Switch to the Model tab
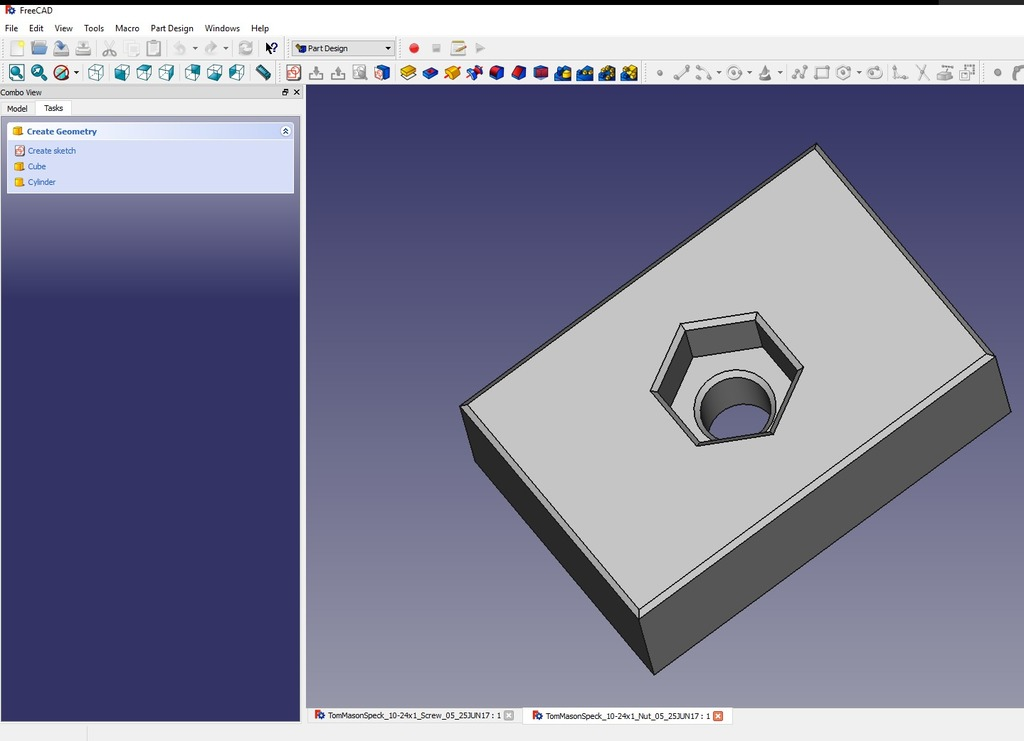Image resolution: width=1024 pixels, height=741 pixels. (x=17, y=108)
